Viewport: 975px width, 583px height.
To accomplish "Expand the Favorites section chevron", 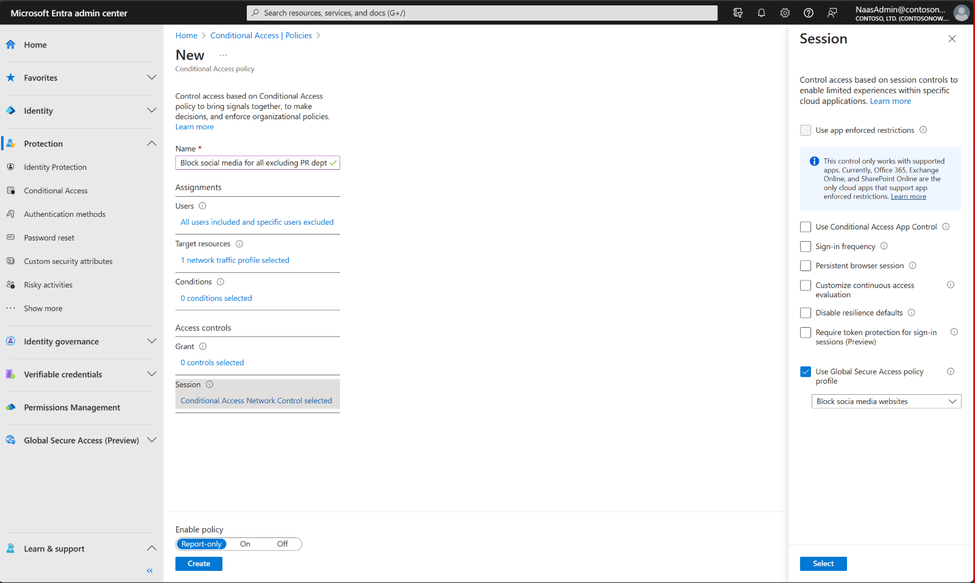I will click(151, 78).
